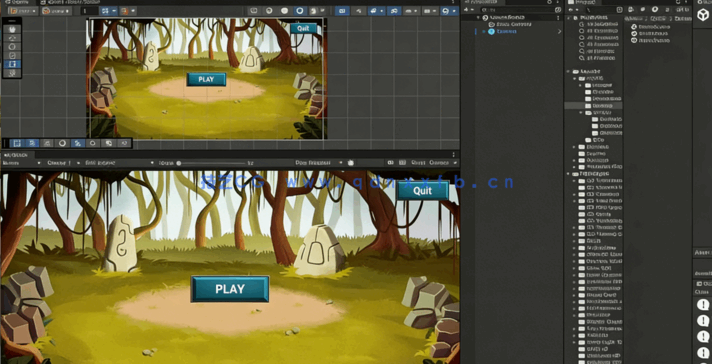Select the Move tool in Scene tools

[12, 38]
